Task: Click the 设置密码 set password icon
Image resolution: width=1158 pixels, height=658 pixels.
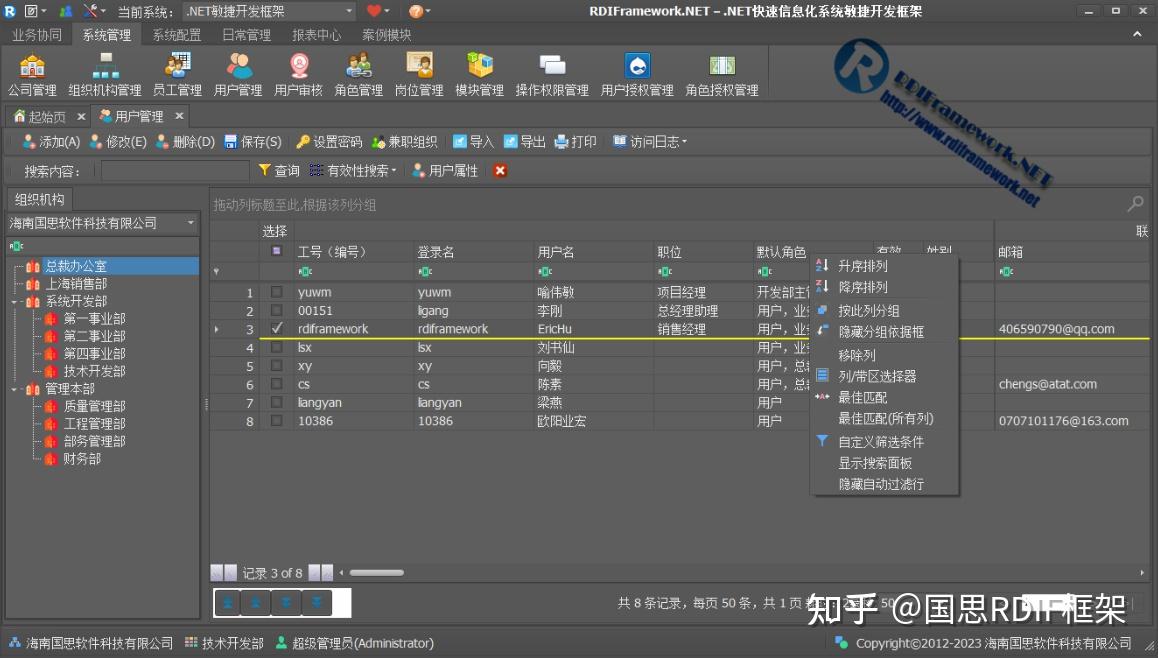Action: 328,141
